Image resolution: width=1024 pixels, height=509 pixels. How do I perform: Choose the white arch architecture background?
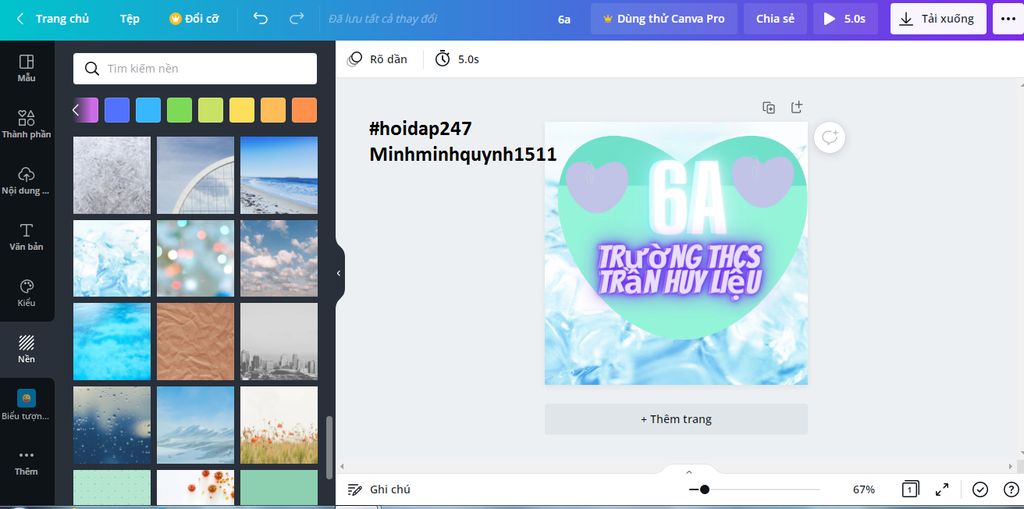195,175
